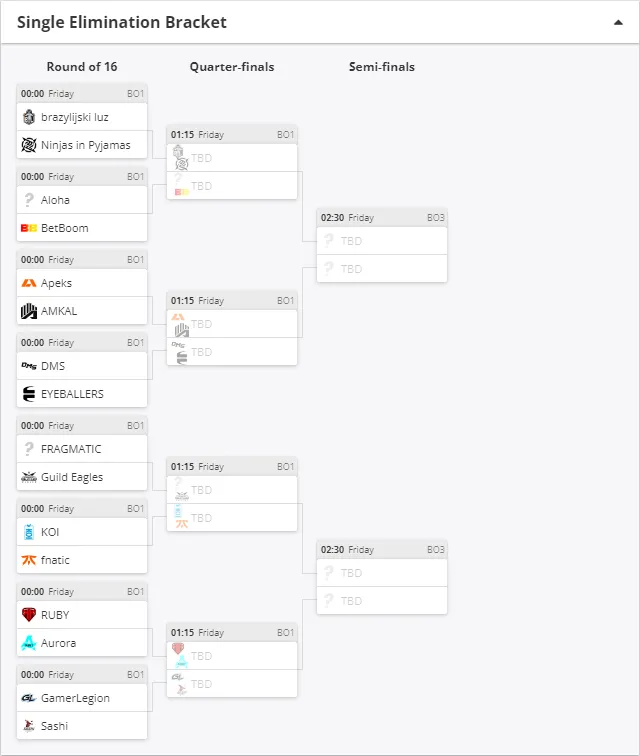Open the bottom semi-final 02:30 match header

click(382, 550)
